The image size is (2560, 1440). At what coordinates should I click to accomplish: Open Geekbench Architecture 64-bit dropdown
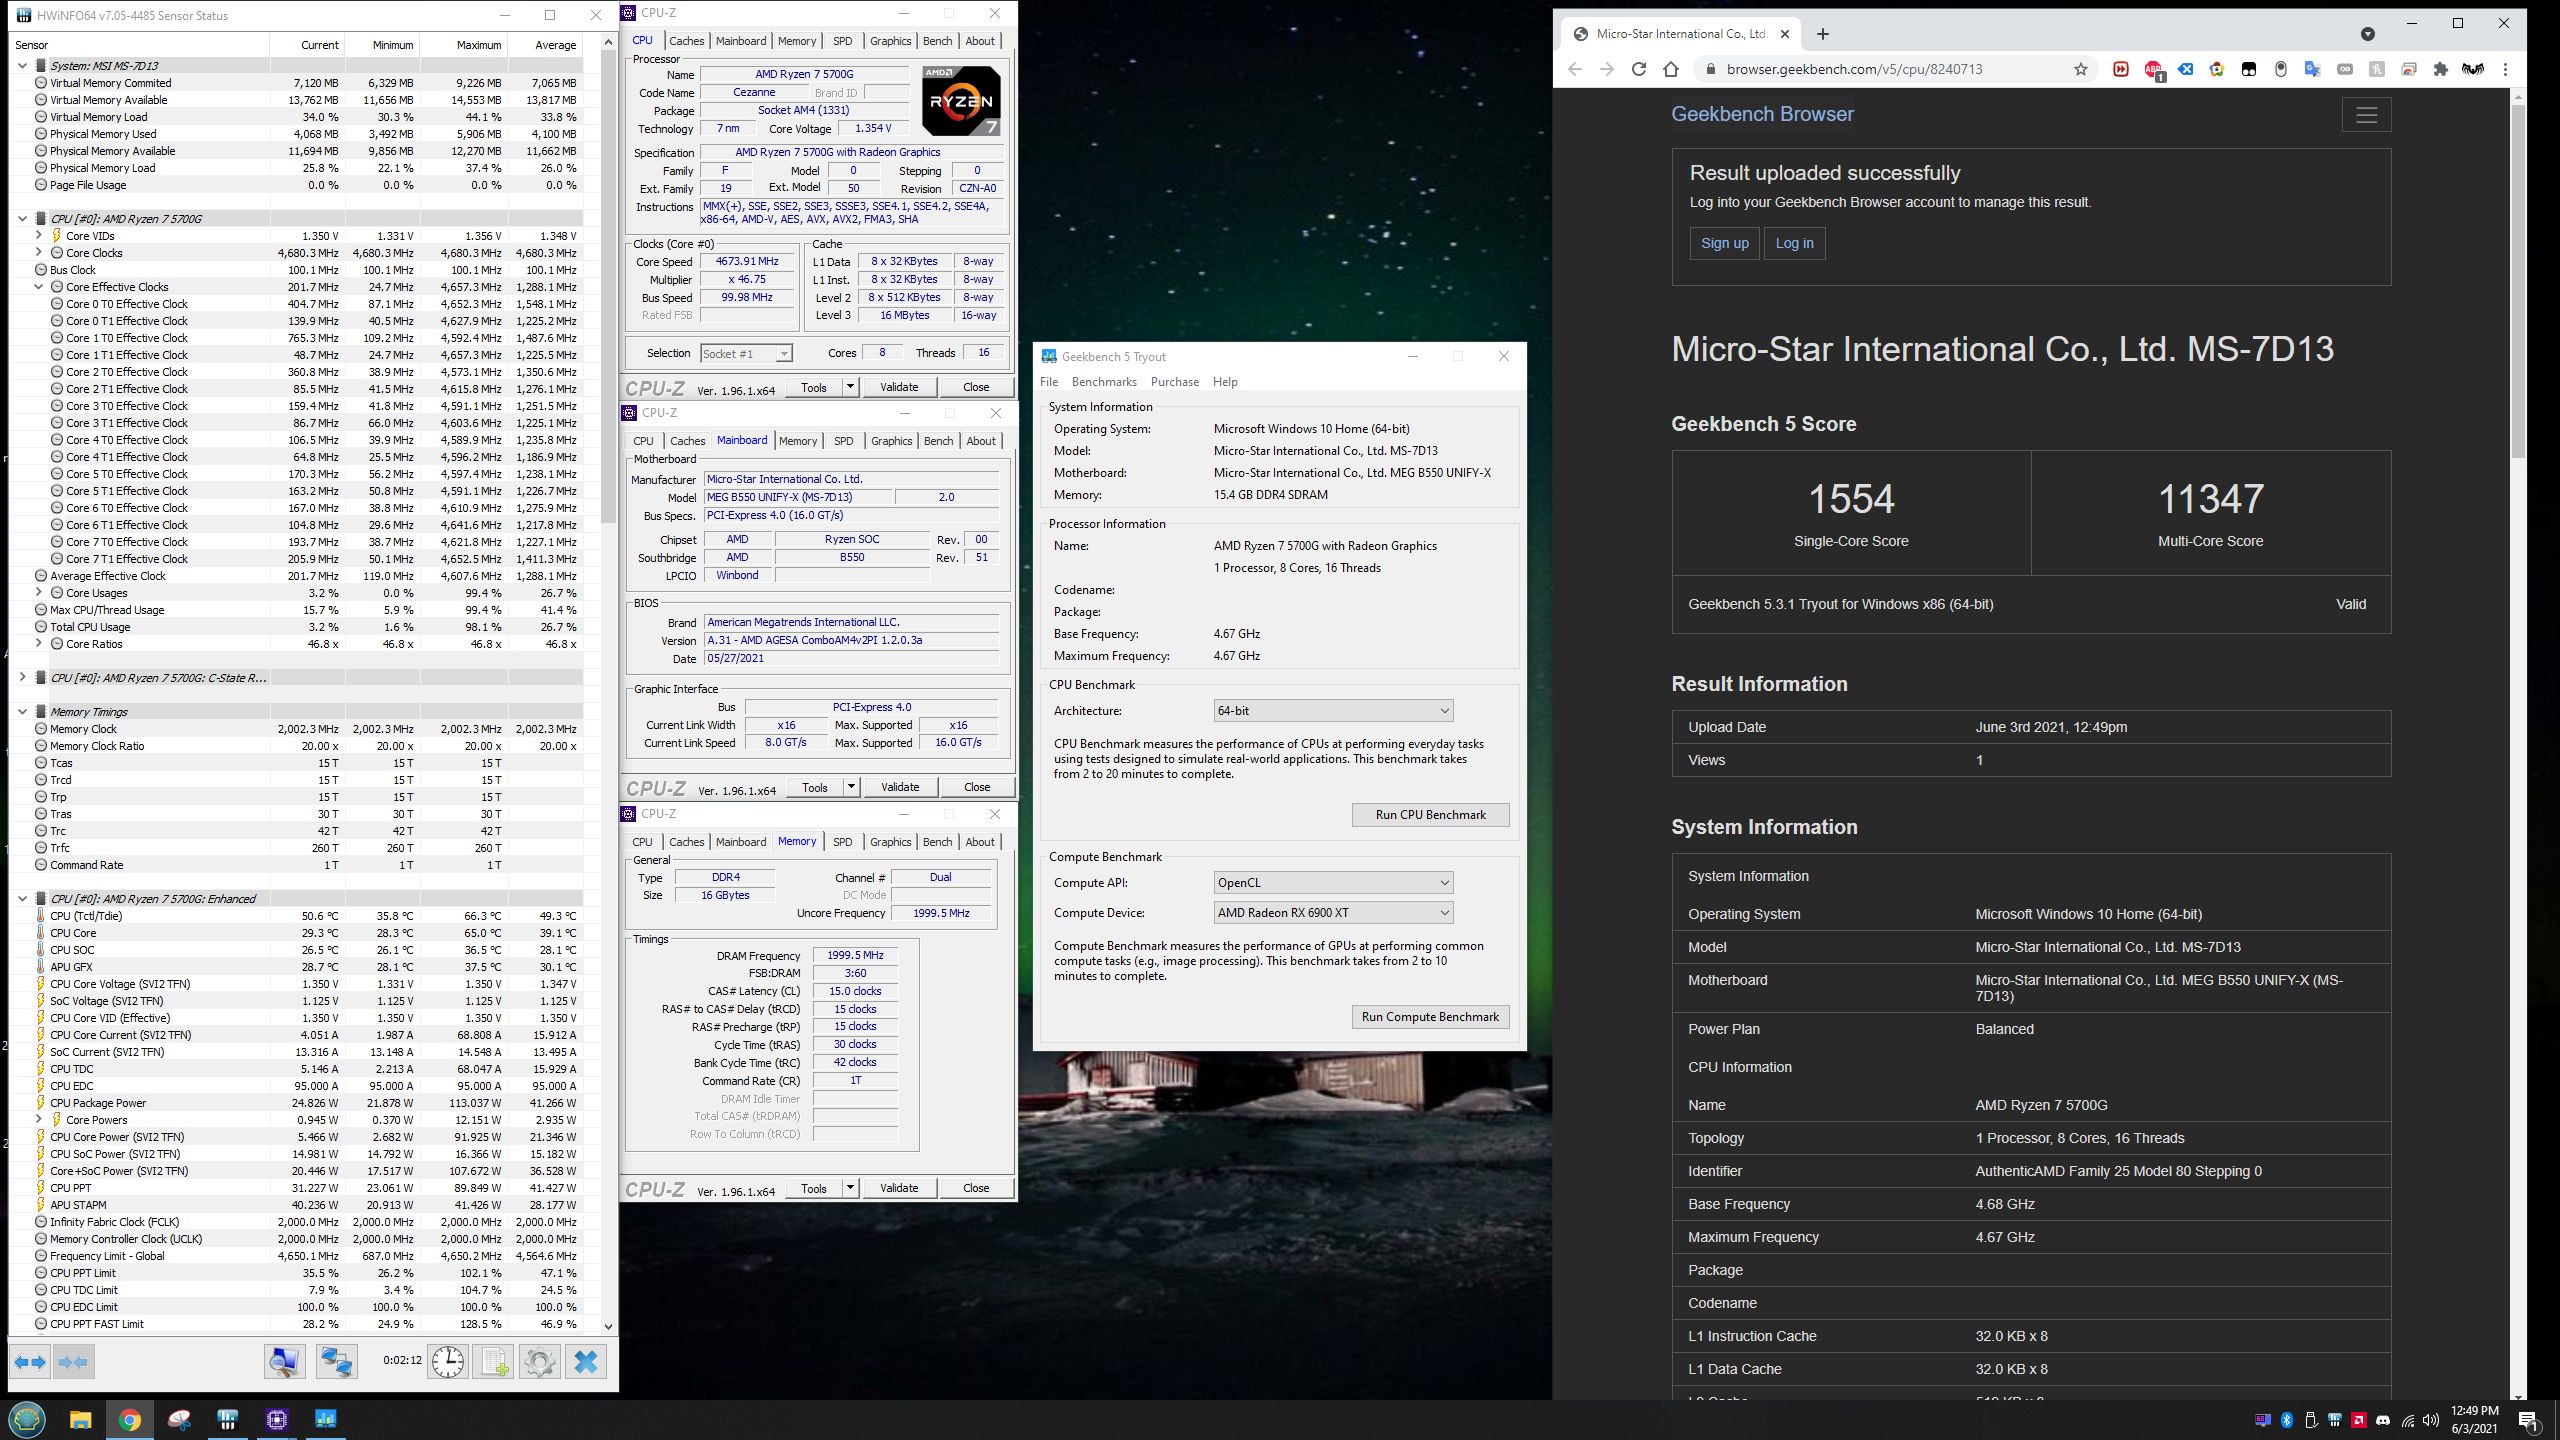(1333, 711)
